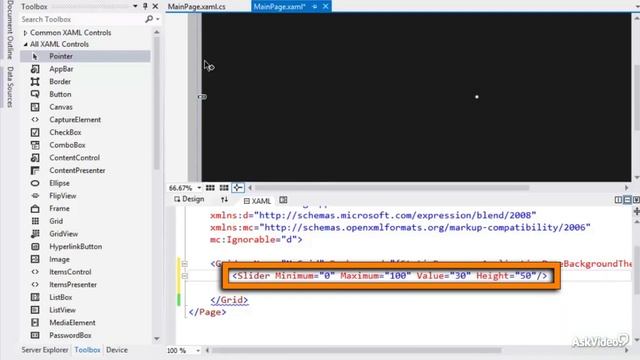The height and width of the screenshot is (360, 640).
Task: Pin the Toolbox panel
Action: tap(145, 6)
